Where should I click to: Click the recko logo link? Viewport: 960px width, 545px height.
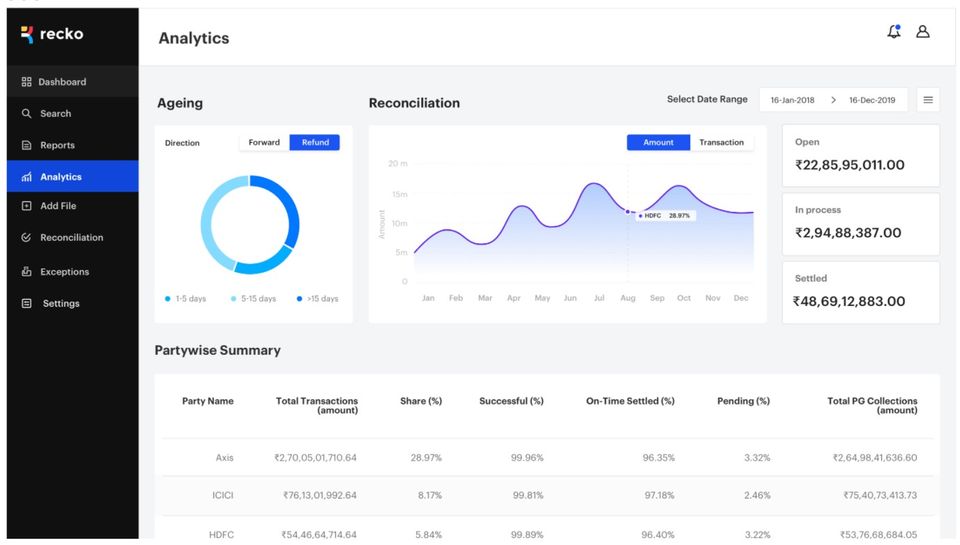click(52, 35)
